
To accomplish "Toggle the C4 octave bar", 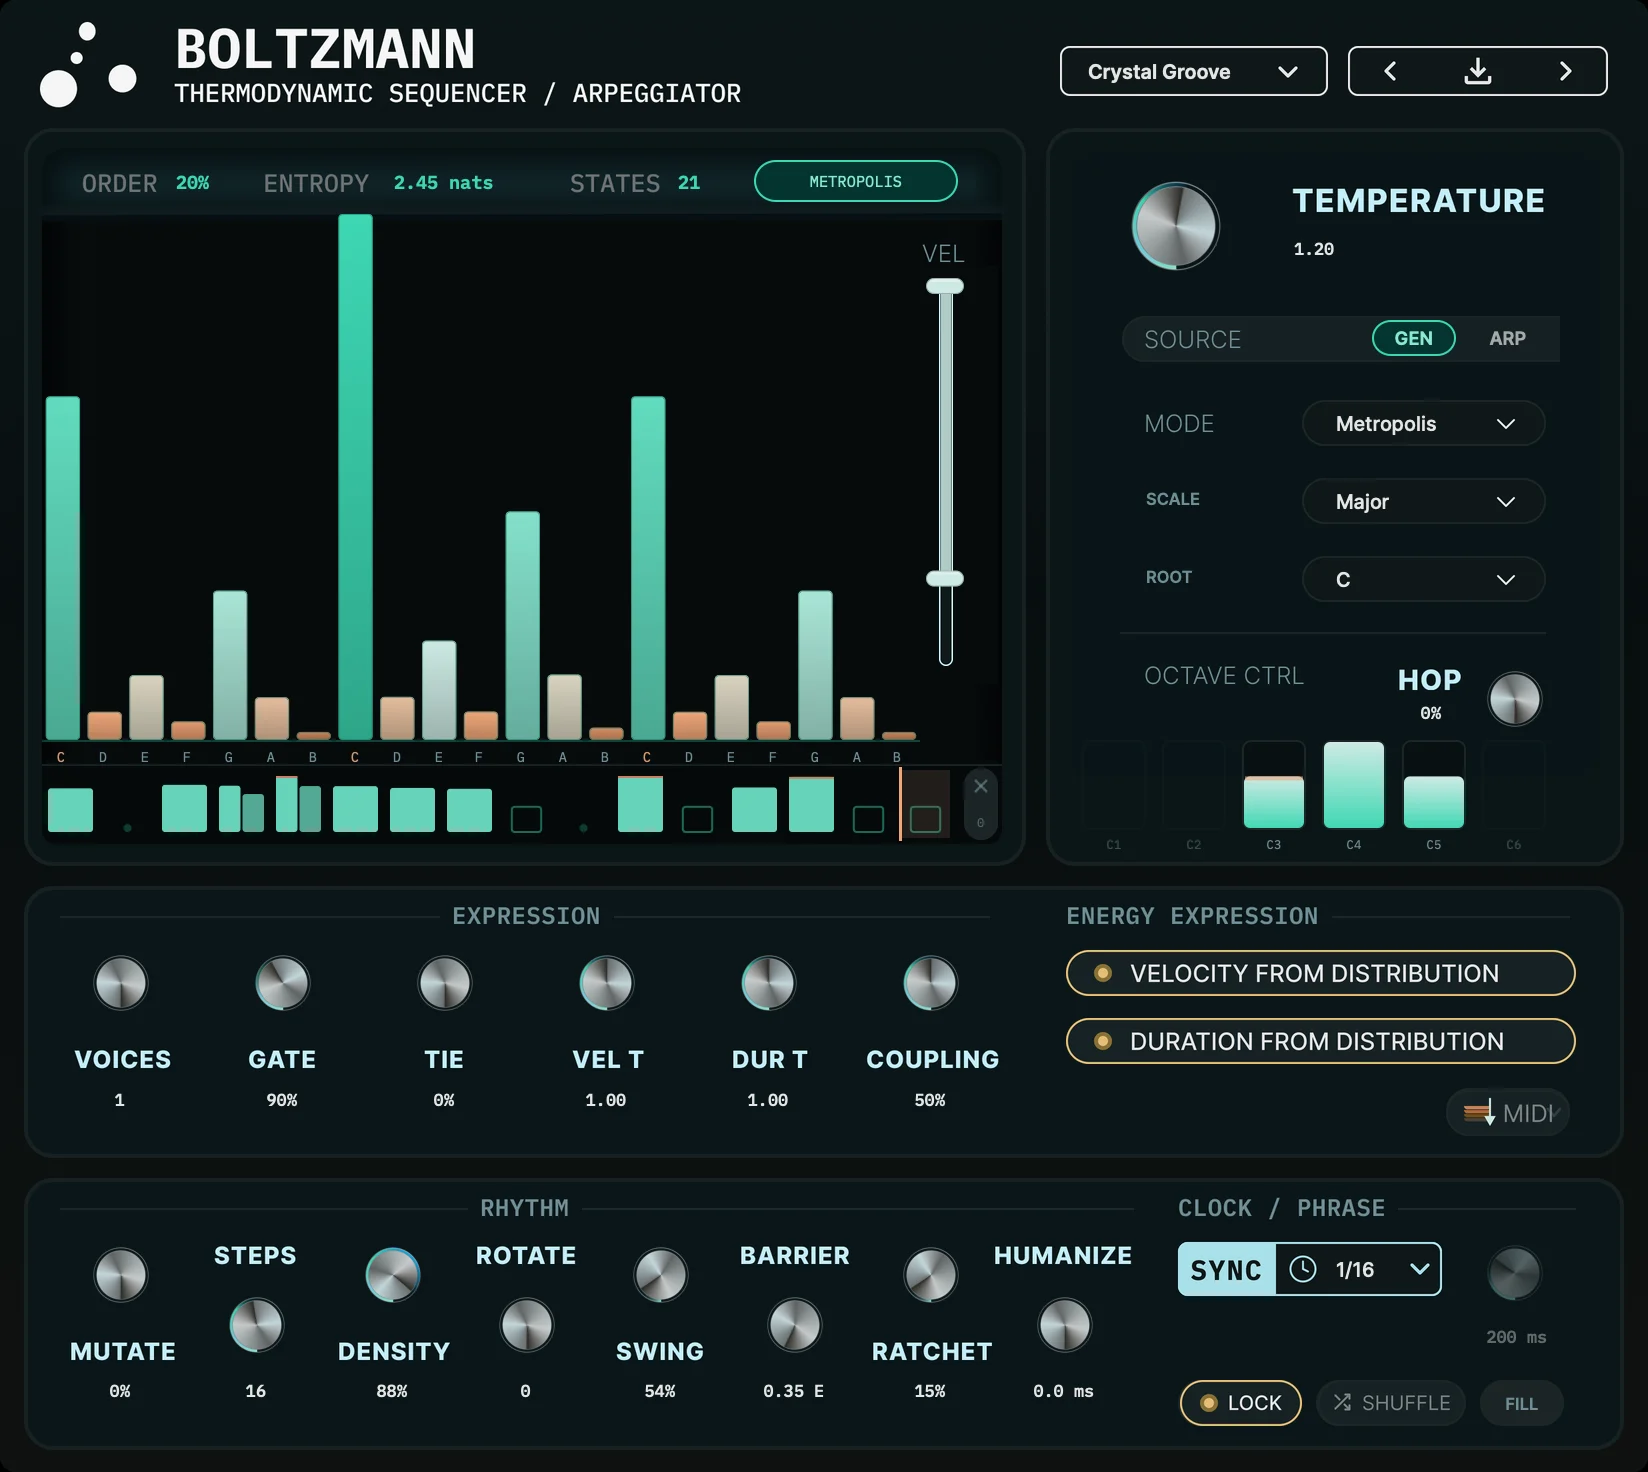I will tap(1354, 785).
